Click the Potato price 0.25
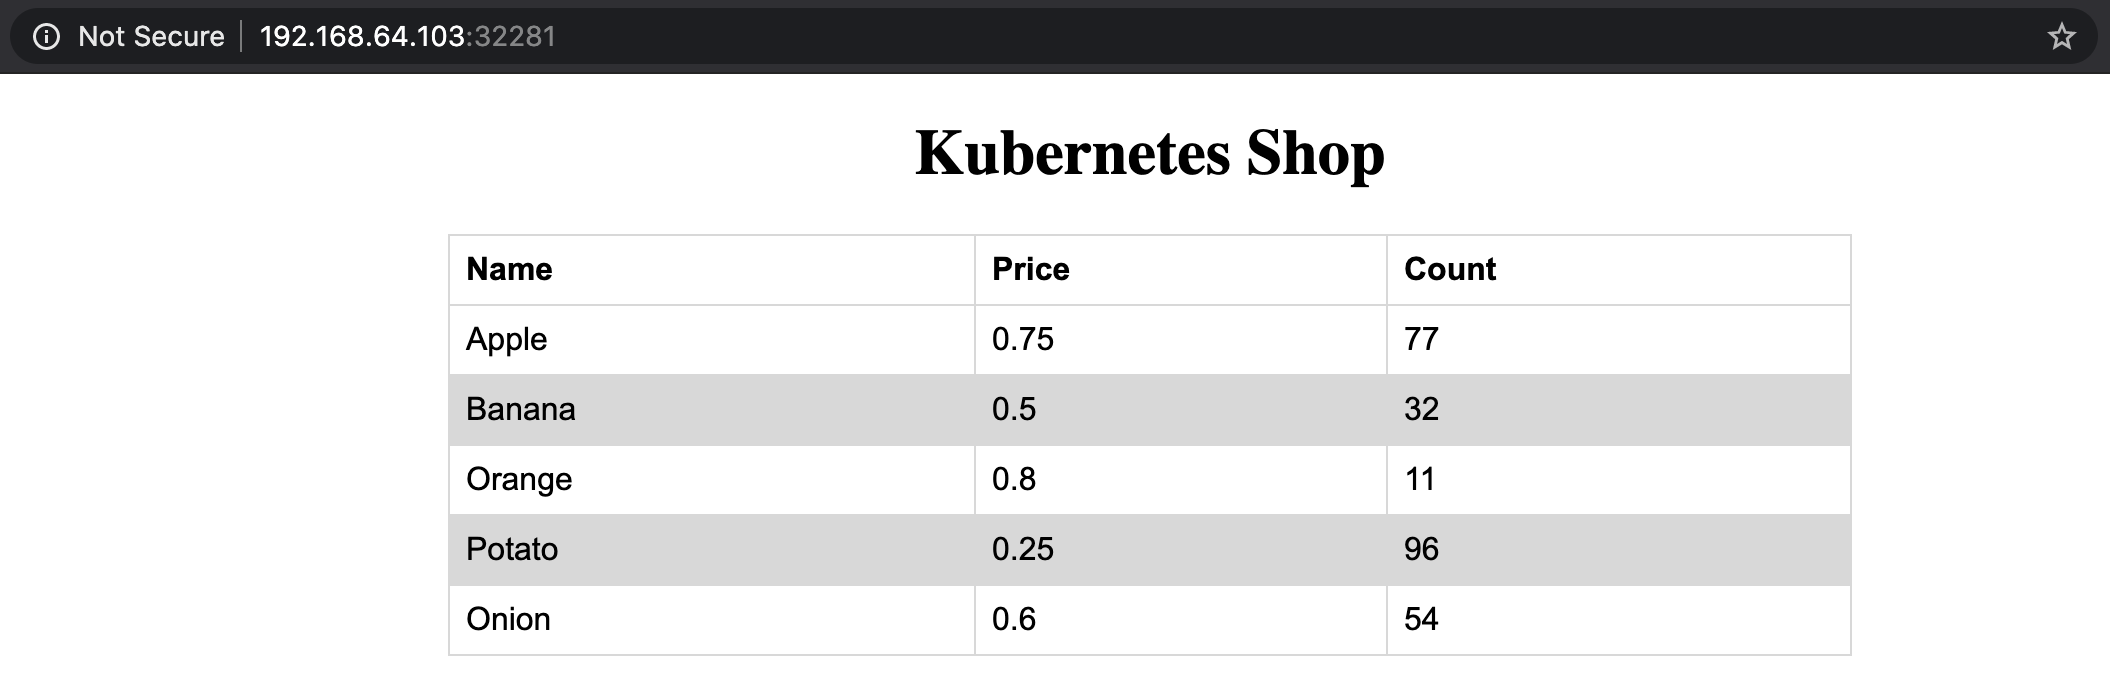 [1022, 549]
